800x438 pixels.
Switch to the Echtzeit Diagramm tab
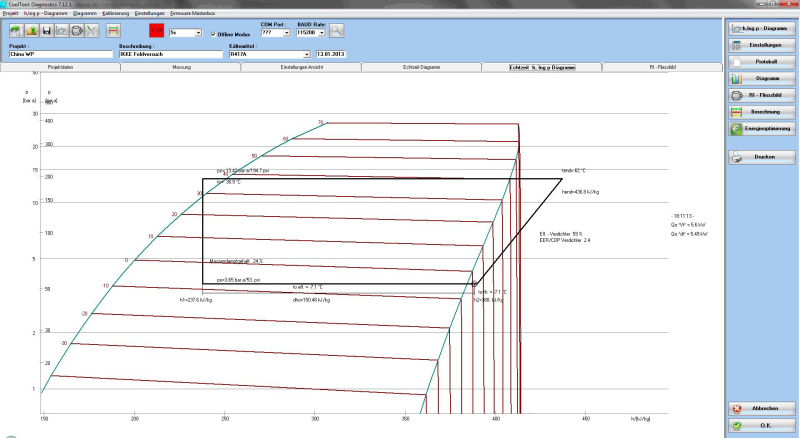click(421, 67)
